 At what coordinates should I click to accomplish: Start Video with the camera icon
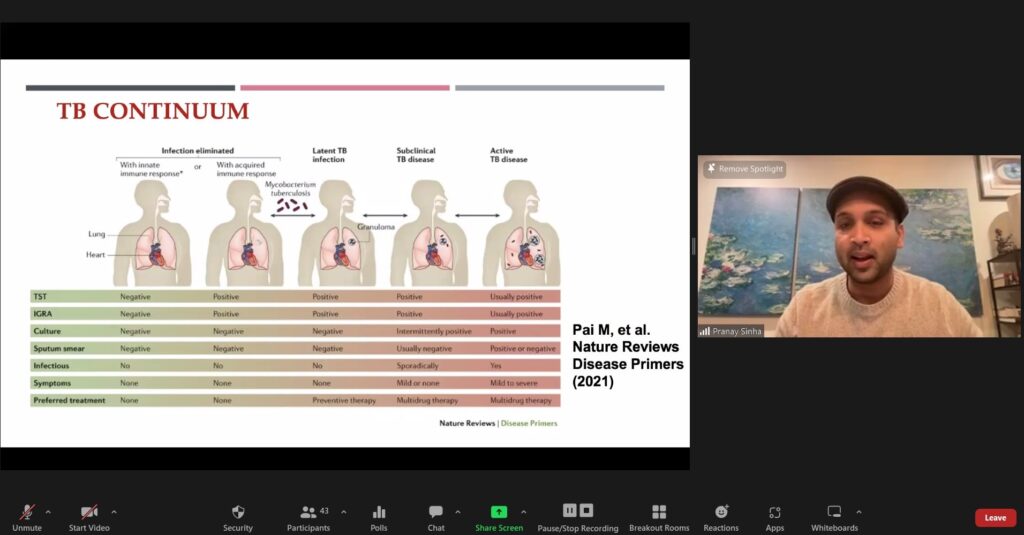click(x=89, y=512)
